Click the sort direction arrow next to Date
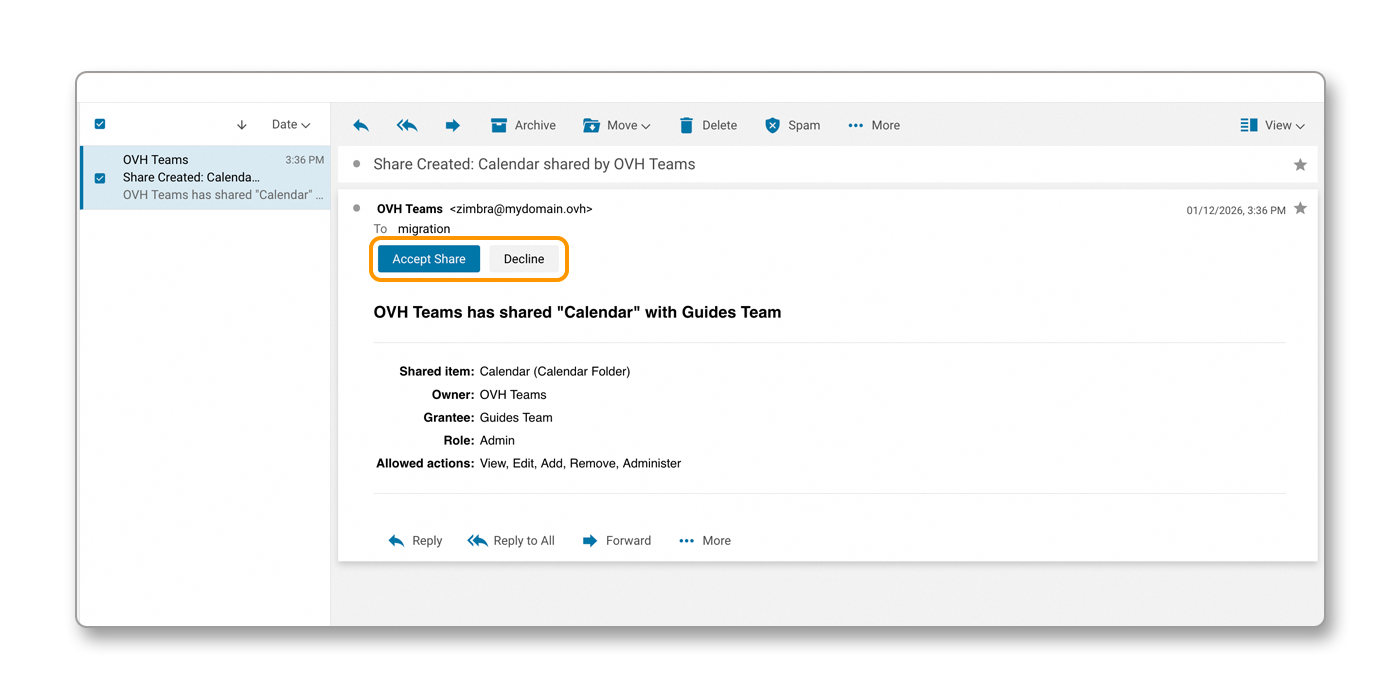The height and width of the screenshot is (700, 1400). (241, 124)
